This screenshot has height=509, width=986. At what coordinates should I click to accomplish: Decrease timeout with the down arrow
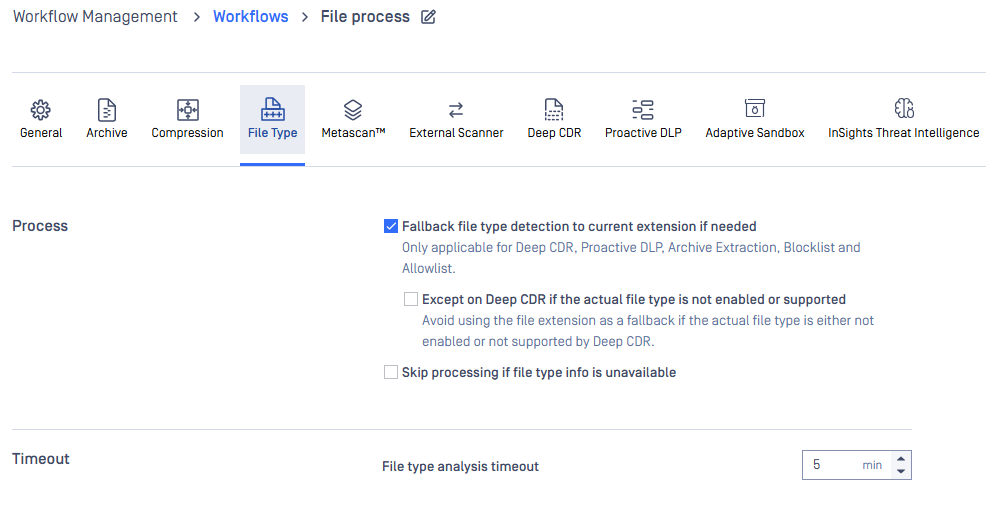[x=901, y=471]
